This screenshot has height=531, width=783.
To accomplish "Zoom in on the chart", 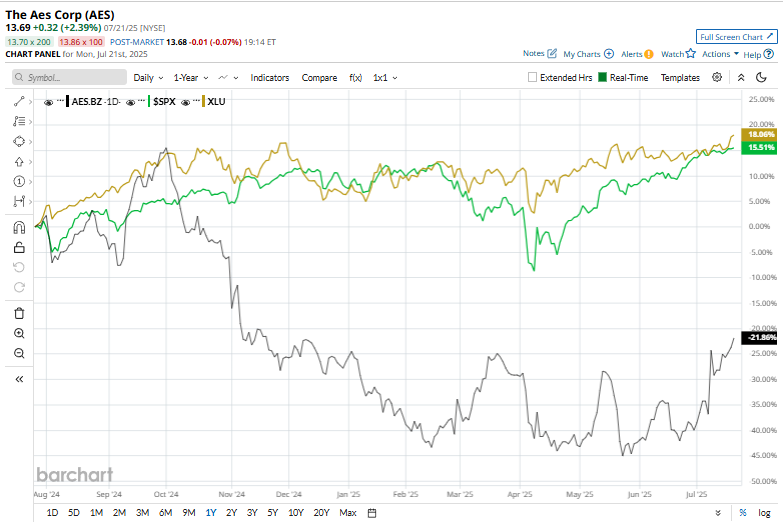I will [19, 333].
